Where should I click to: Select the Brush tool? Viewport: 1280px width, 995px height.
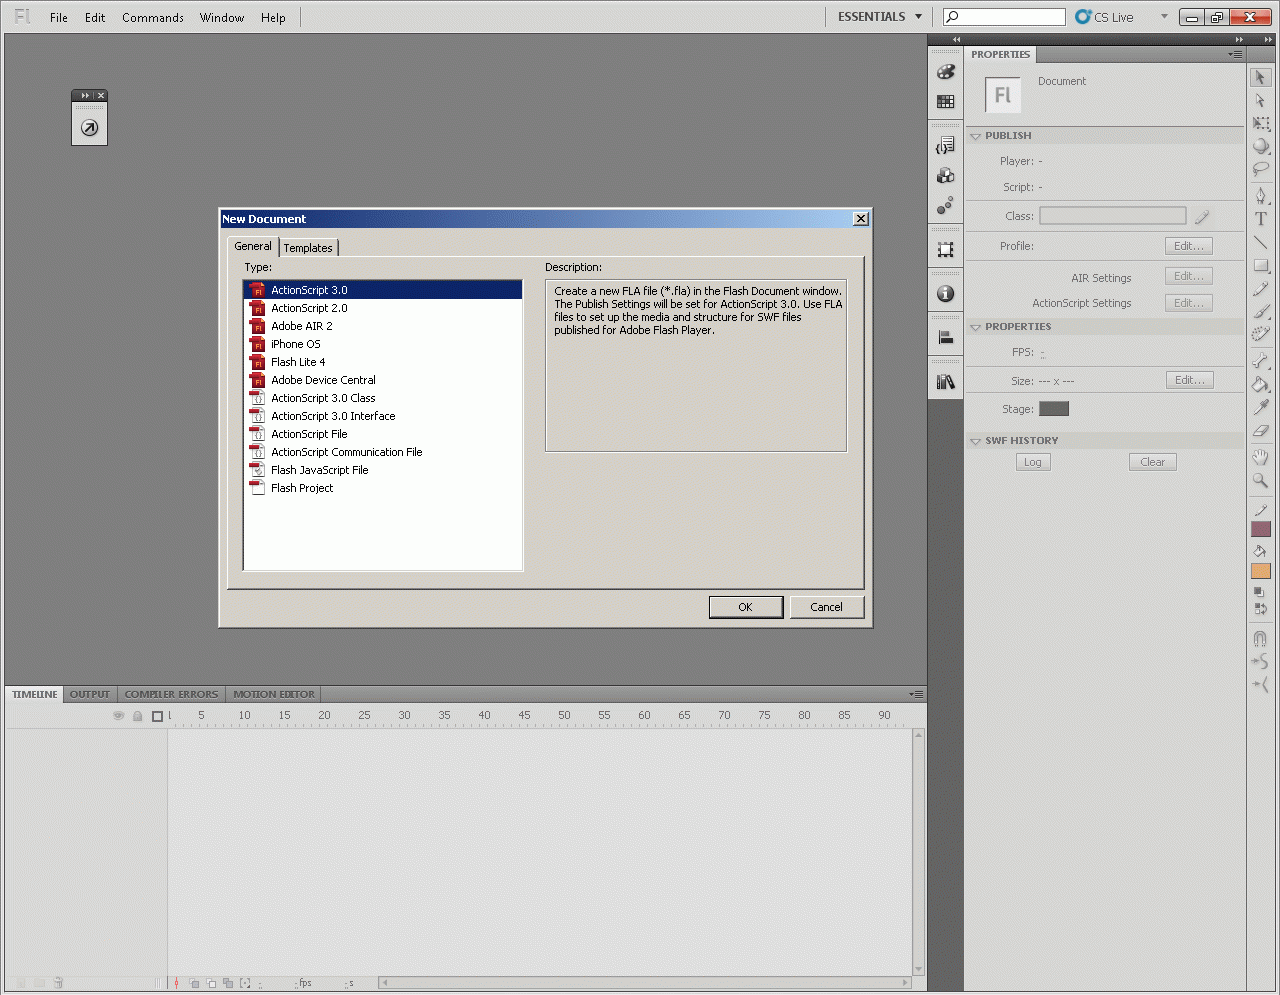[1260, 312]
